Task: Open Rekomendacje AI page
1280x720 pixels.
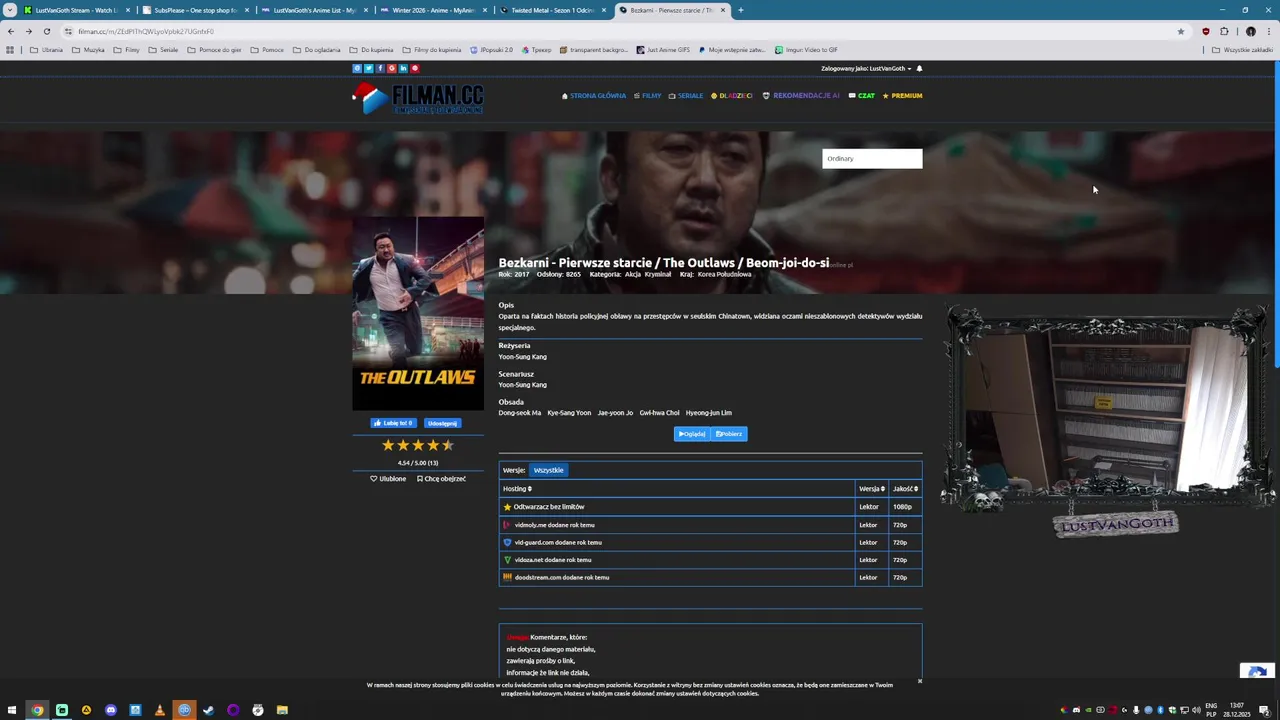Action: point(801,96)
